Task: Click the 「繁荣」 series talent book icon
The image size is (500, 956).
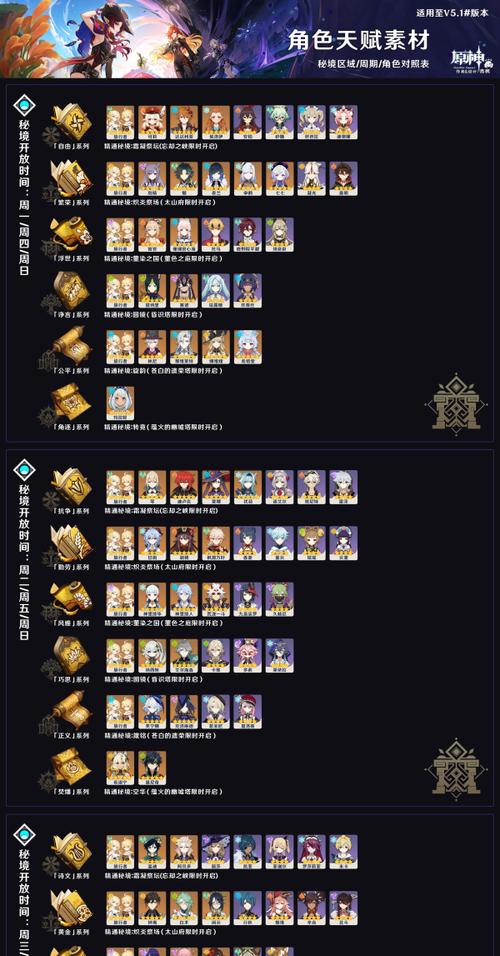Action: click(71, 177)
